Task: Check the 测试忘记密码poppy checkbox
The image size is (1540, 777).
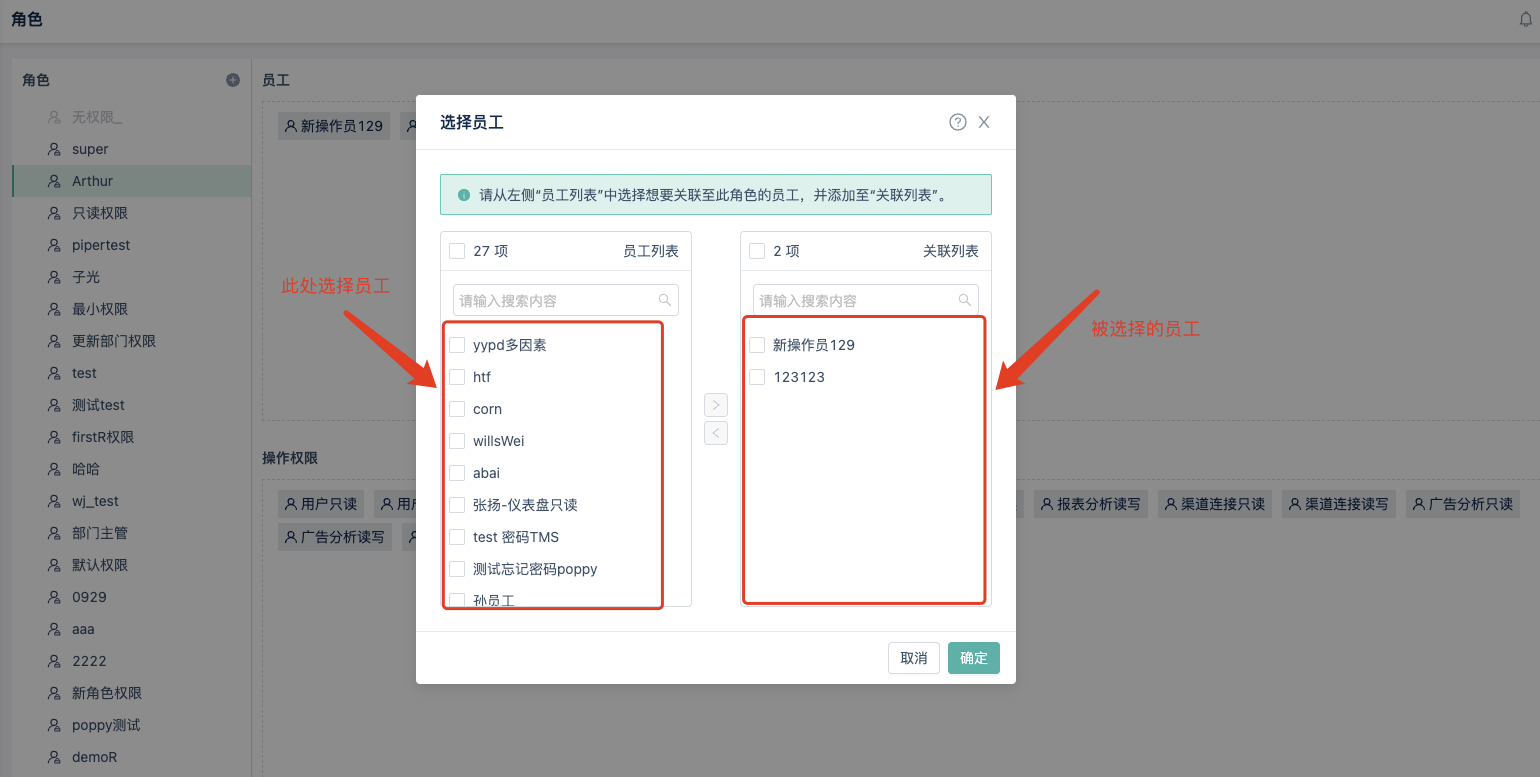Action: point(457,569)
